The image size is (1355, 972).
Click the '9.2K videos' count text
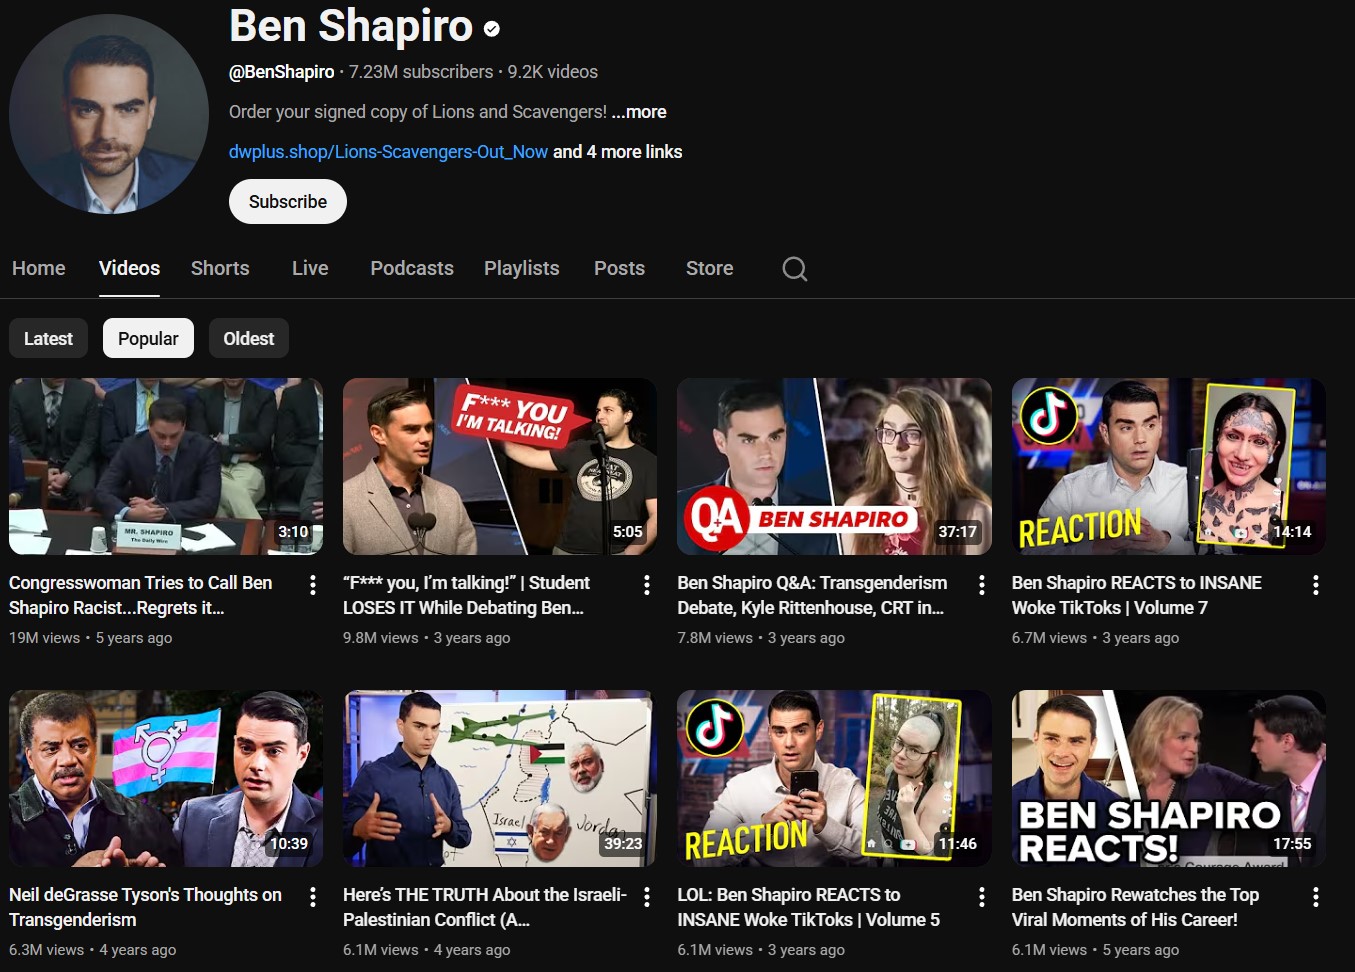553,72
